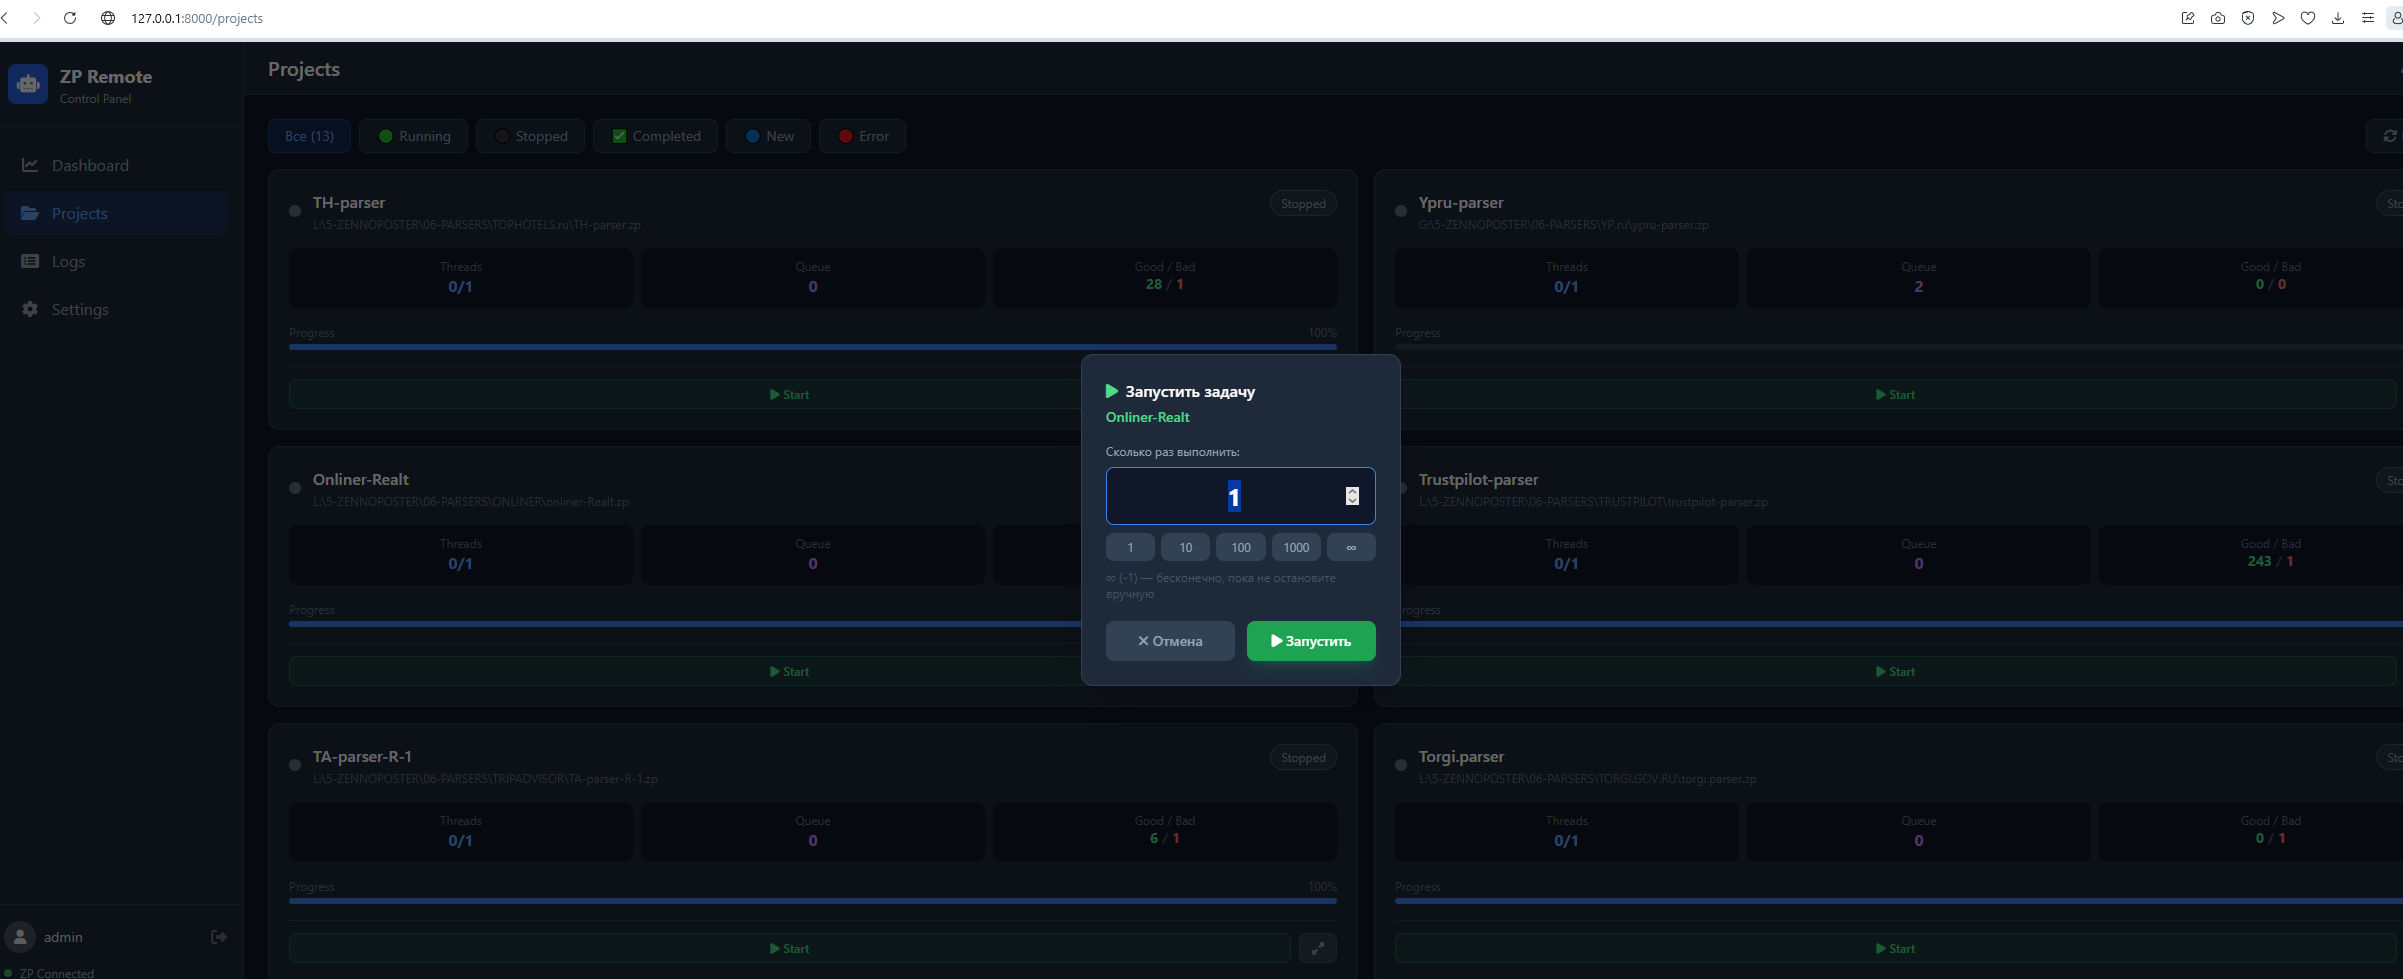Choose the 100 preset in the dialog
Screen dimensions: 2403x979
coord(1241,547)
